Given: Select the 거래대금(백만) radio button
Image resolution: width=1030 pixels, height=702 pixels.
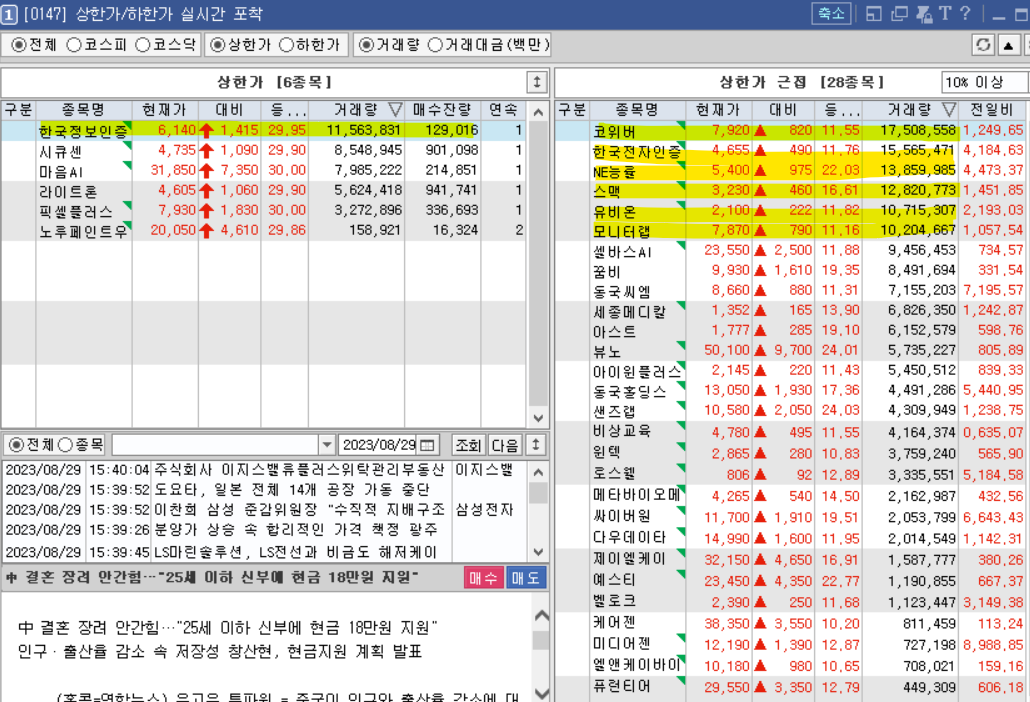Looking at the screenshot, I should coord(435,45).
